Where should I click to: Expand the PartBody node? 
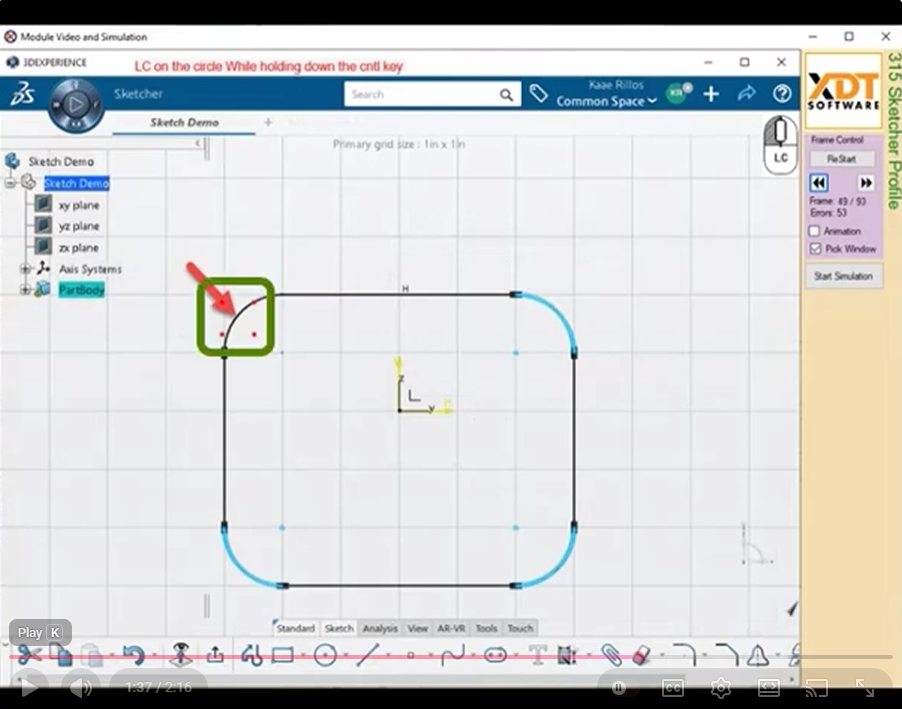tap(25, 289)
